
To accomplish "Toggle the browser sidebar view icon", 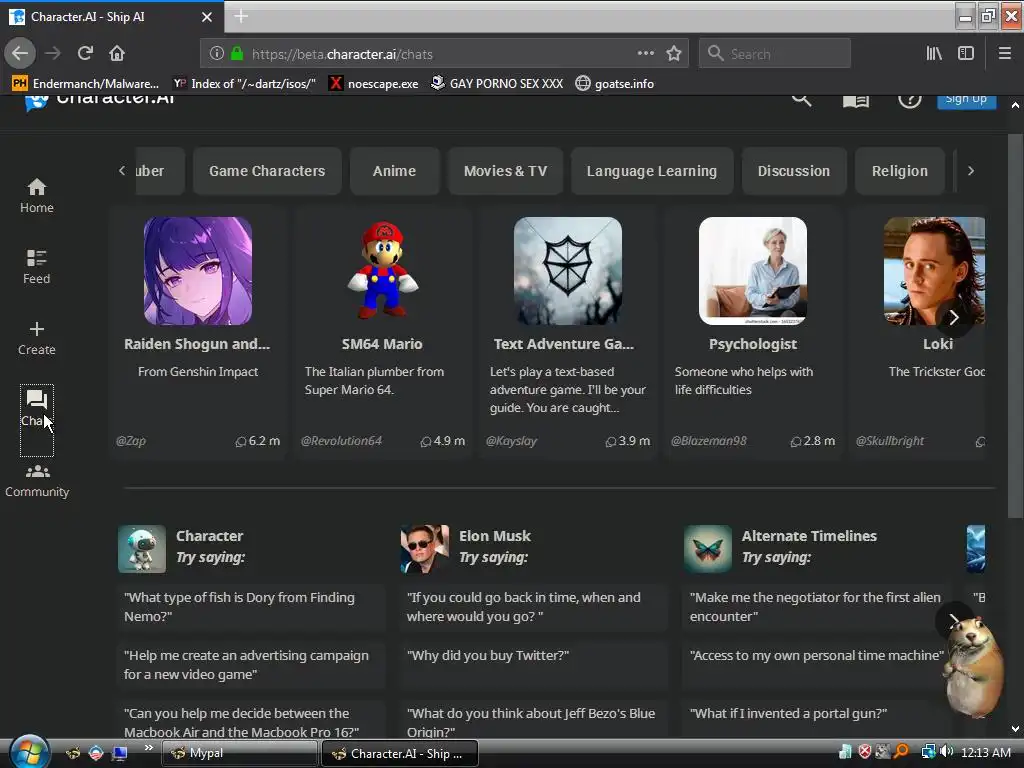I will tap(966, 54).
